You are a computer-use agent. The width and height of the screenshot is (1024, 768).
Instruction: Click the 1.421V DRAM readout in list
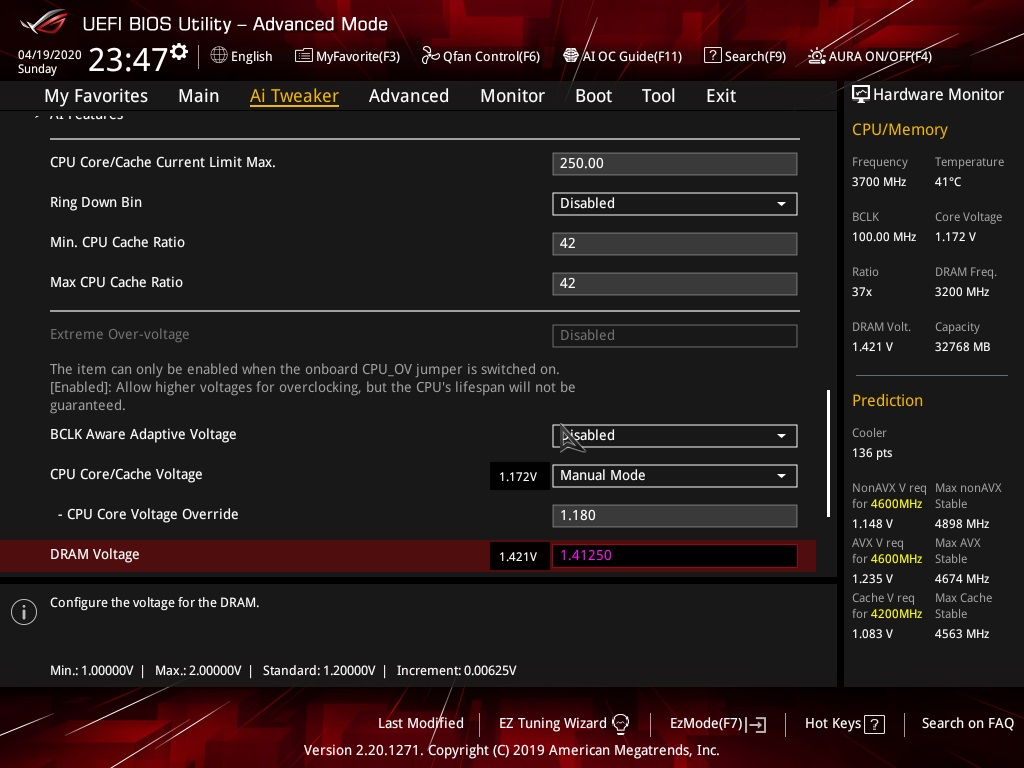point(519,556)
